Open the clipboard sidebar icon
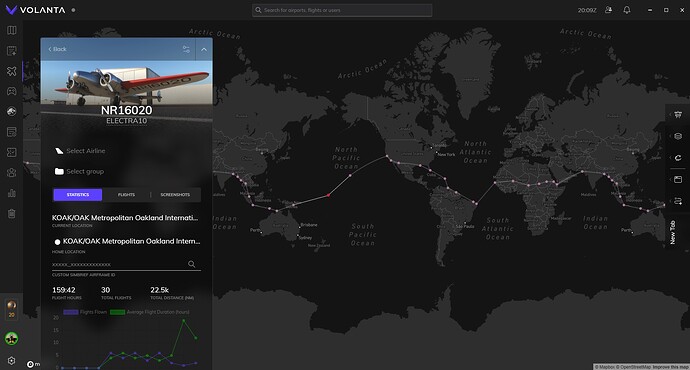 (x=12, y=214)
